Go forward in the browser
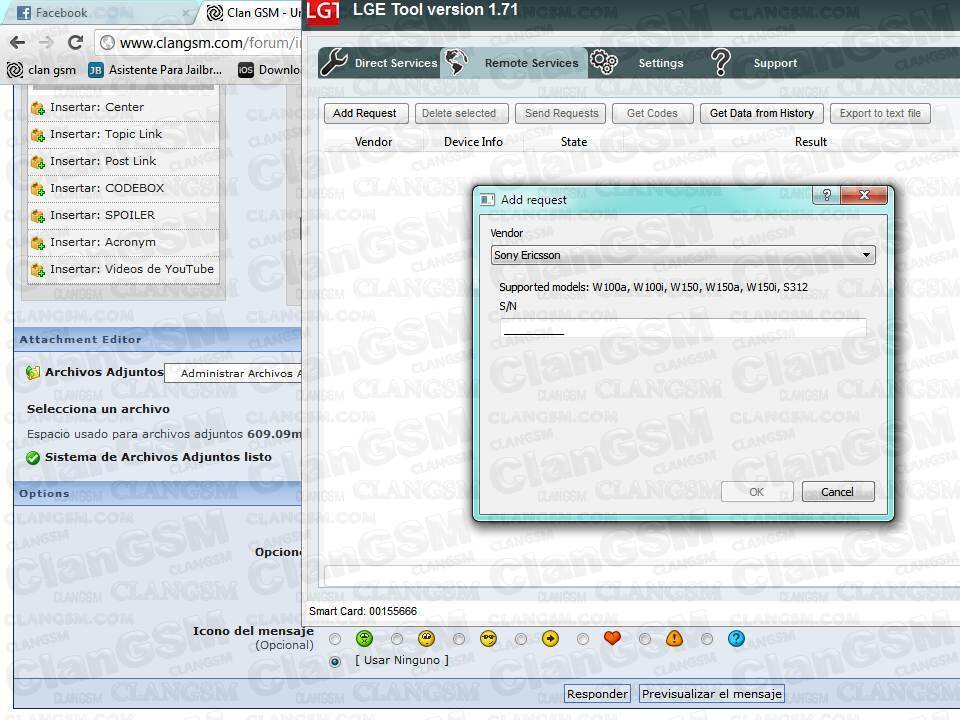Viewport: 960px width, 720px height. 47,42
